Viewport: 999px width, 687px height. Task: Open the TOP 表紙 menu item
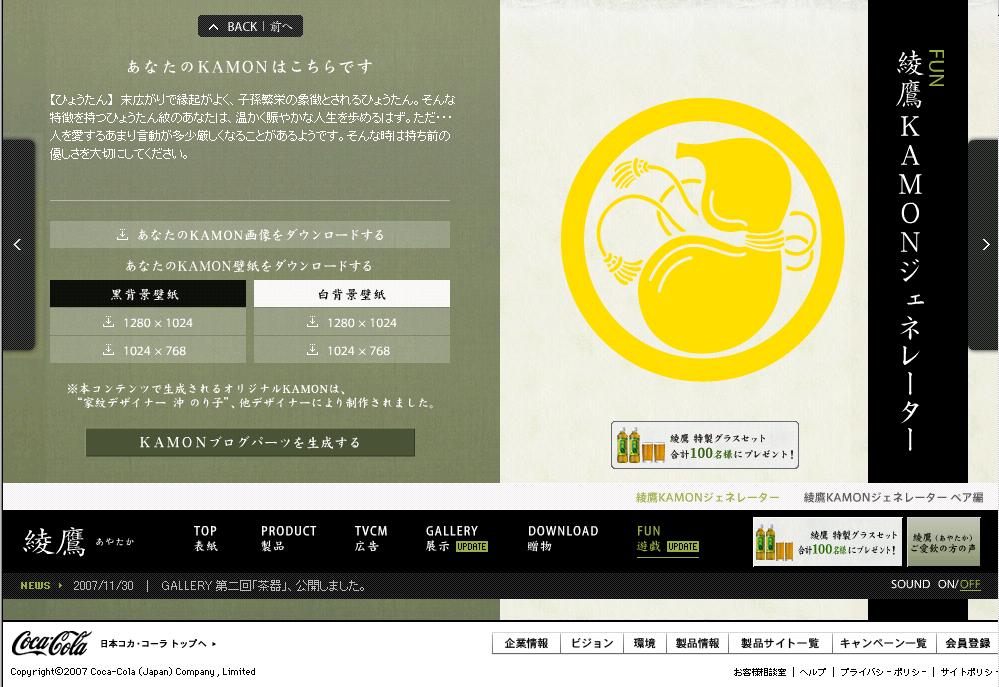click(x=205, y=539)
